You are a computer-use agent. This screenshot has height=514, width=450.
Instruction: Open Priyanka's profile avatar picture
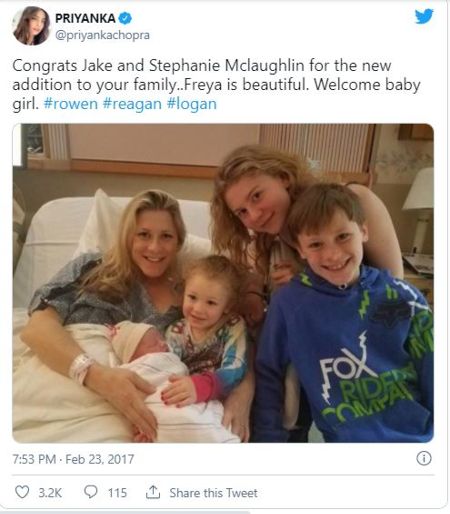click(31, 26)
